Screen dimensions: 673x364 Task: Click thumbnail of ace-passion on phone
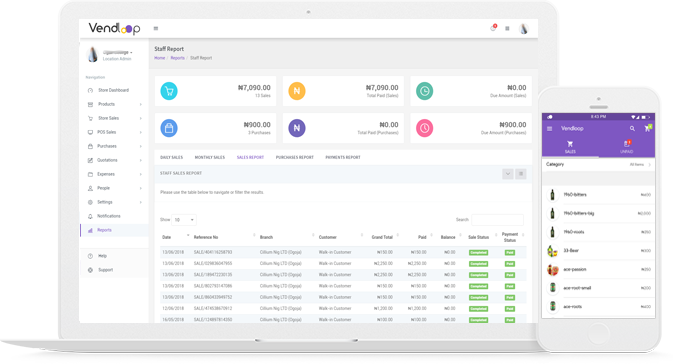click(552, 270)
